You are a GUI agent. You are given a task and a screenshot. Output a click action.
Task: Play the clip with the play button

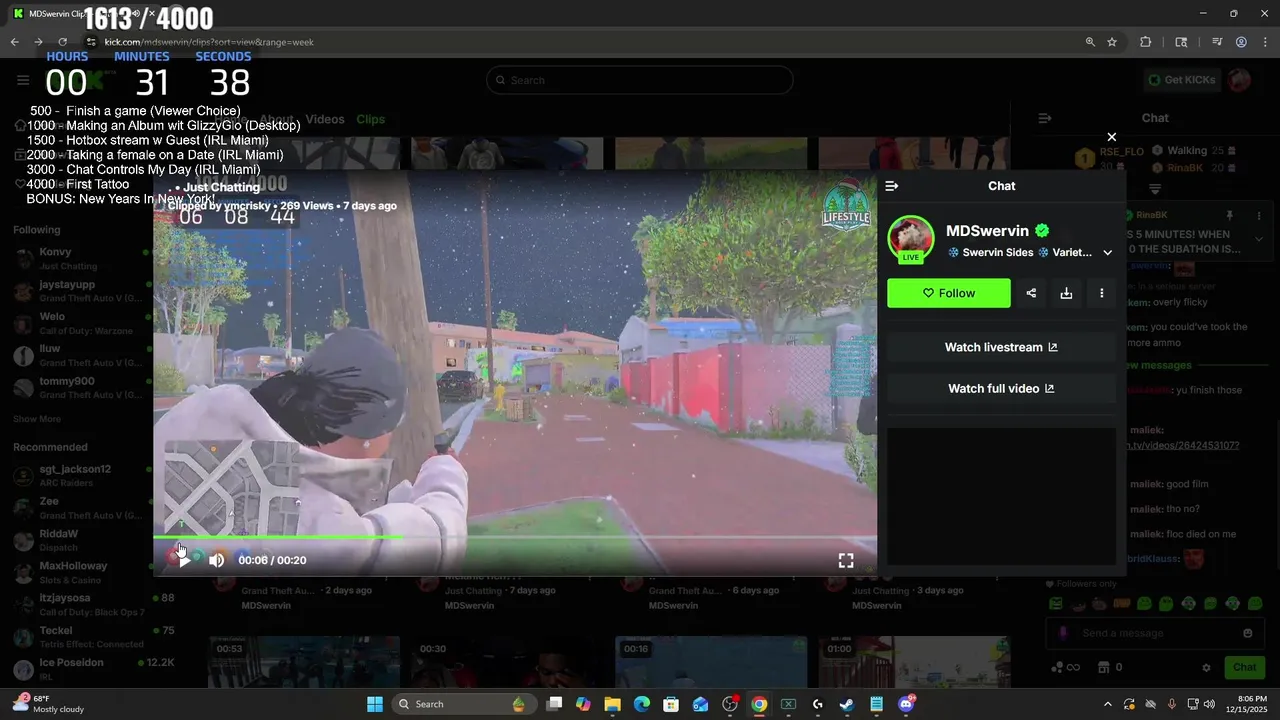185,560
